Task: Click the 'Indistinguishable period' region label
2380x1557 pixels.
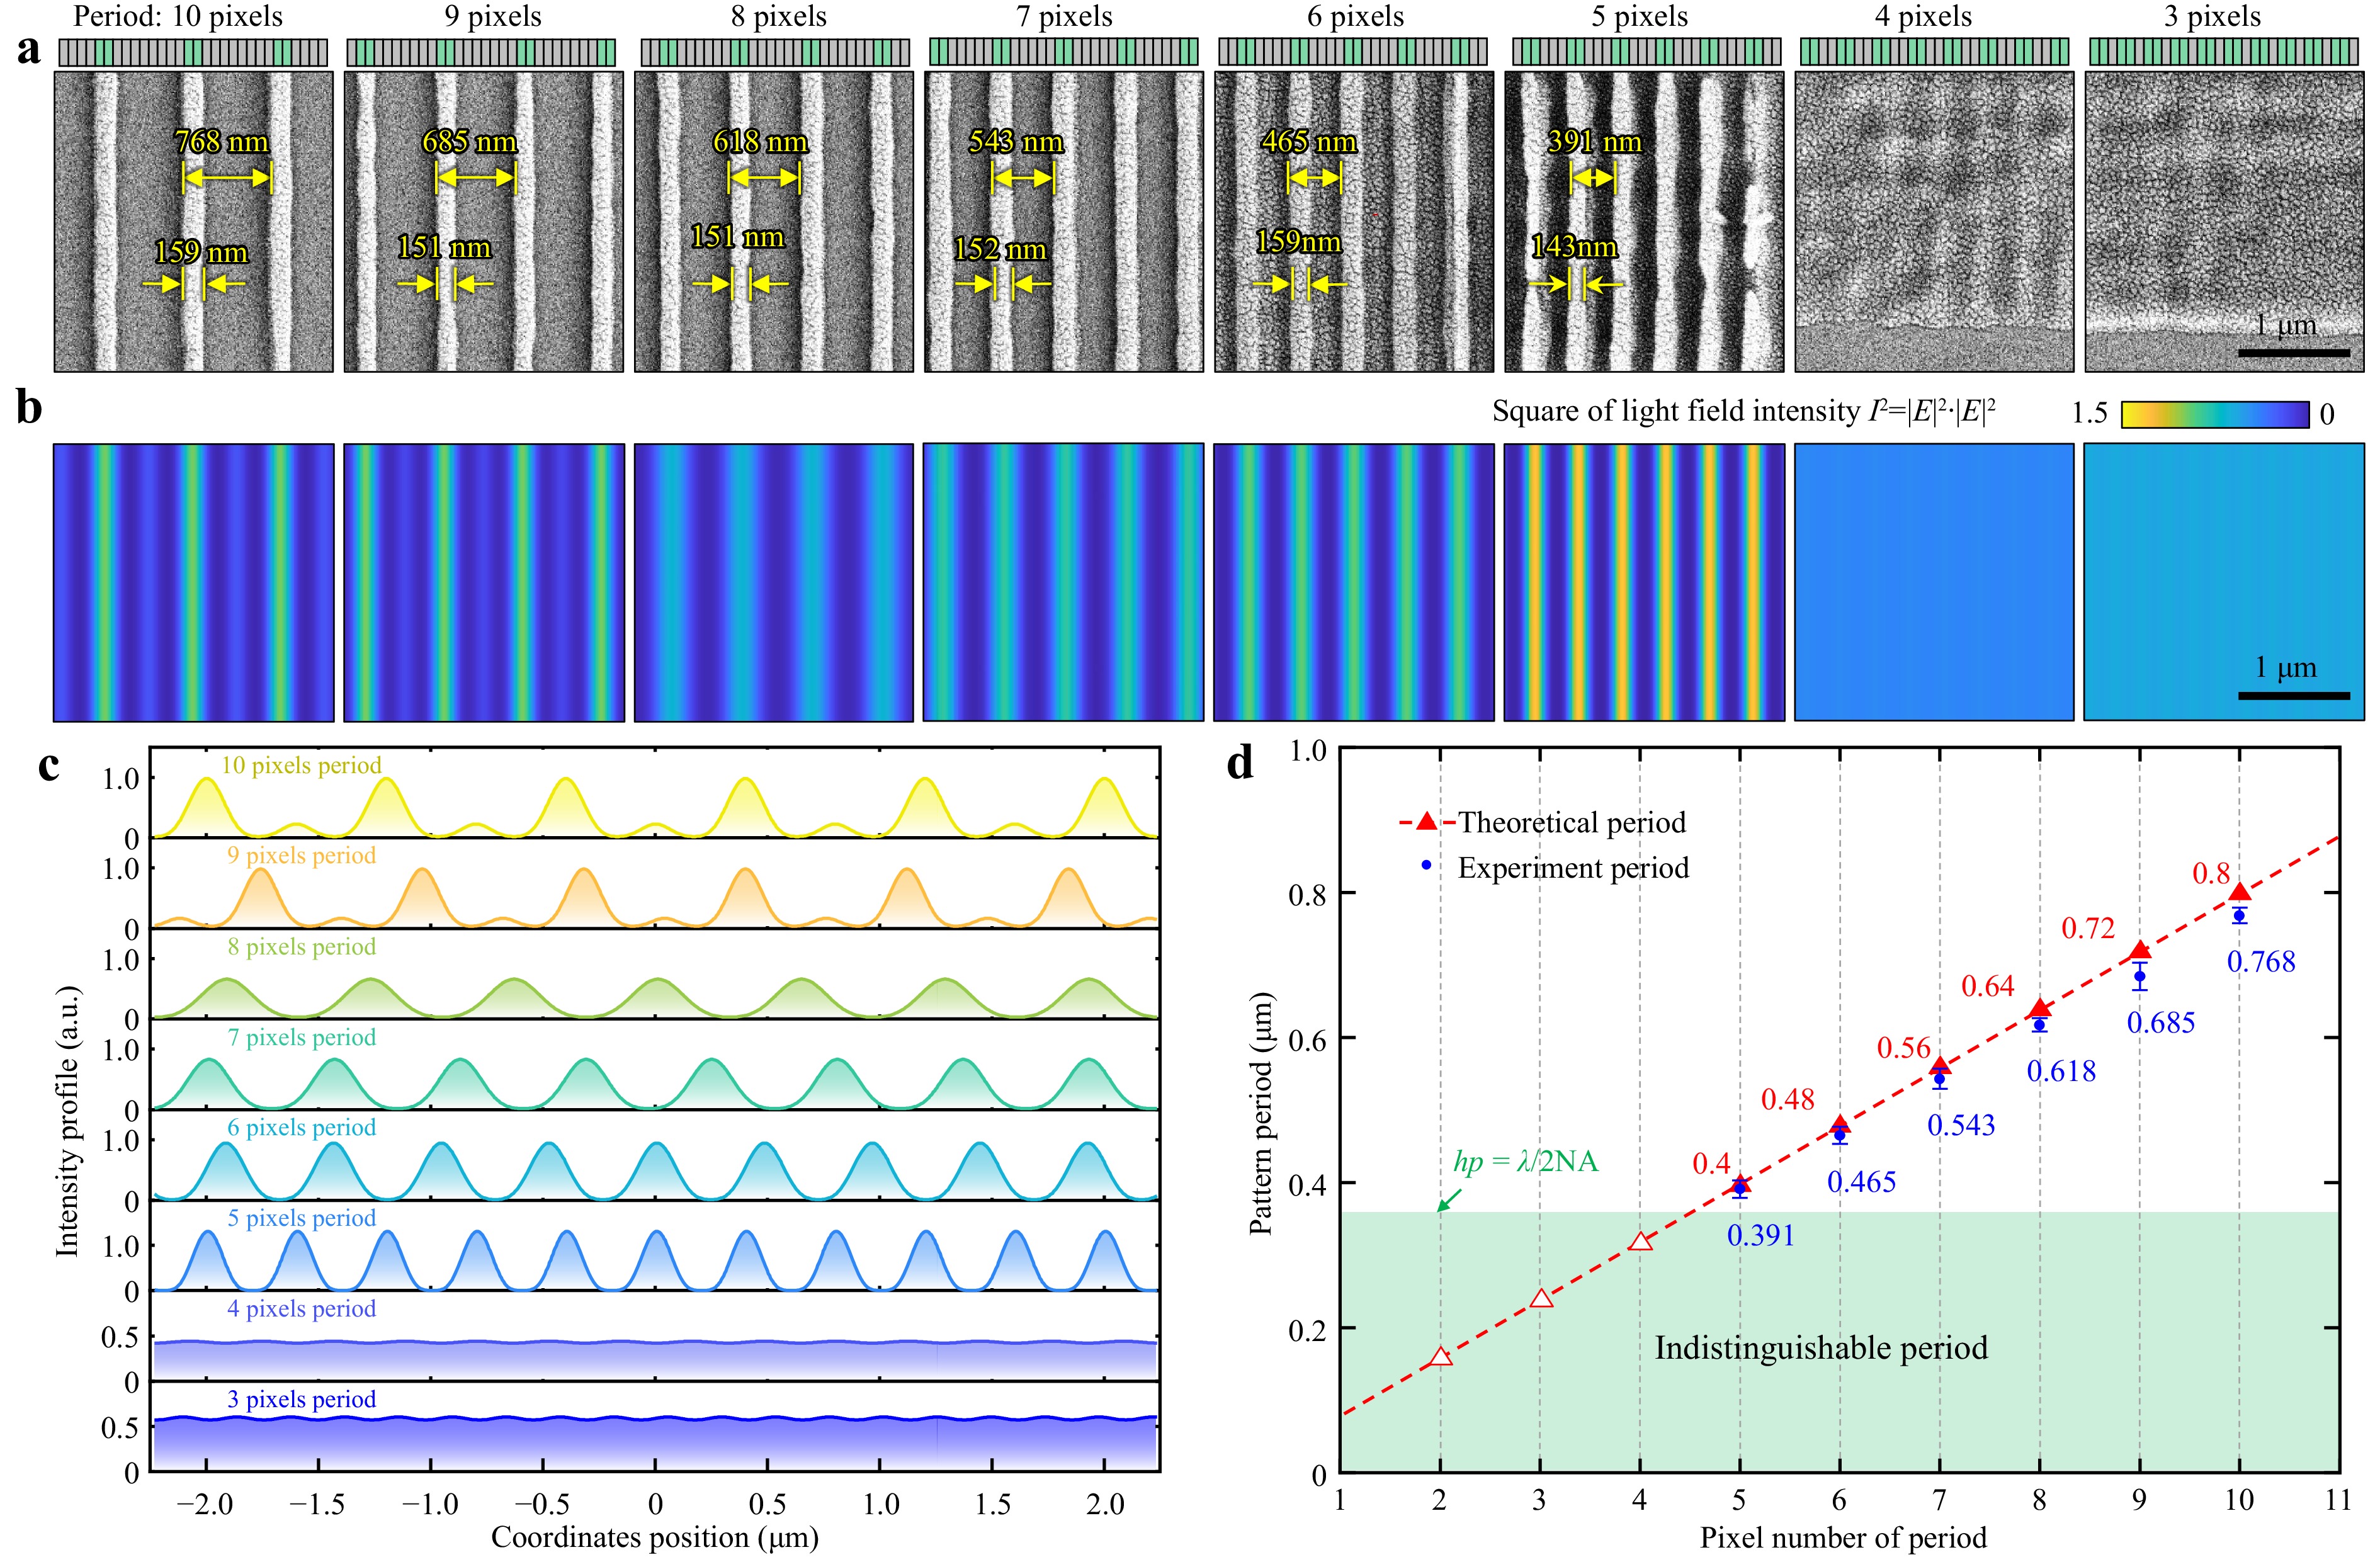Action: click(1821, 1348)
